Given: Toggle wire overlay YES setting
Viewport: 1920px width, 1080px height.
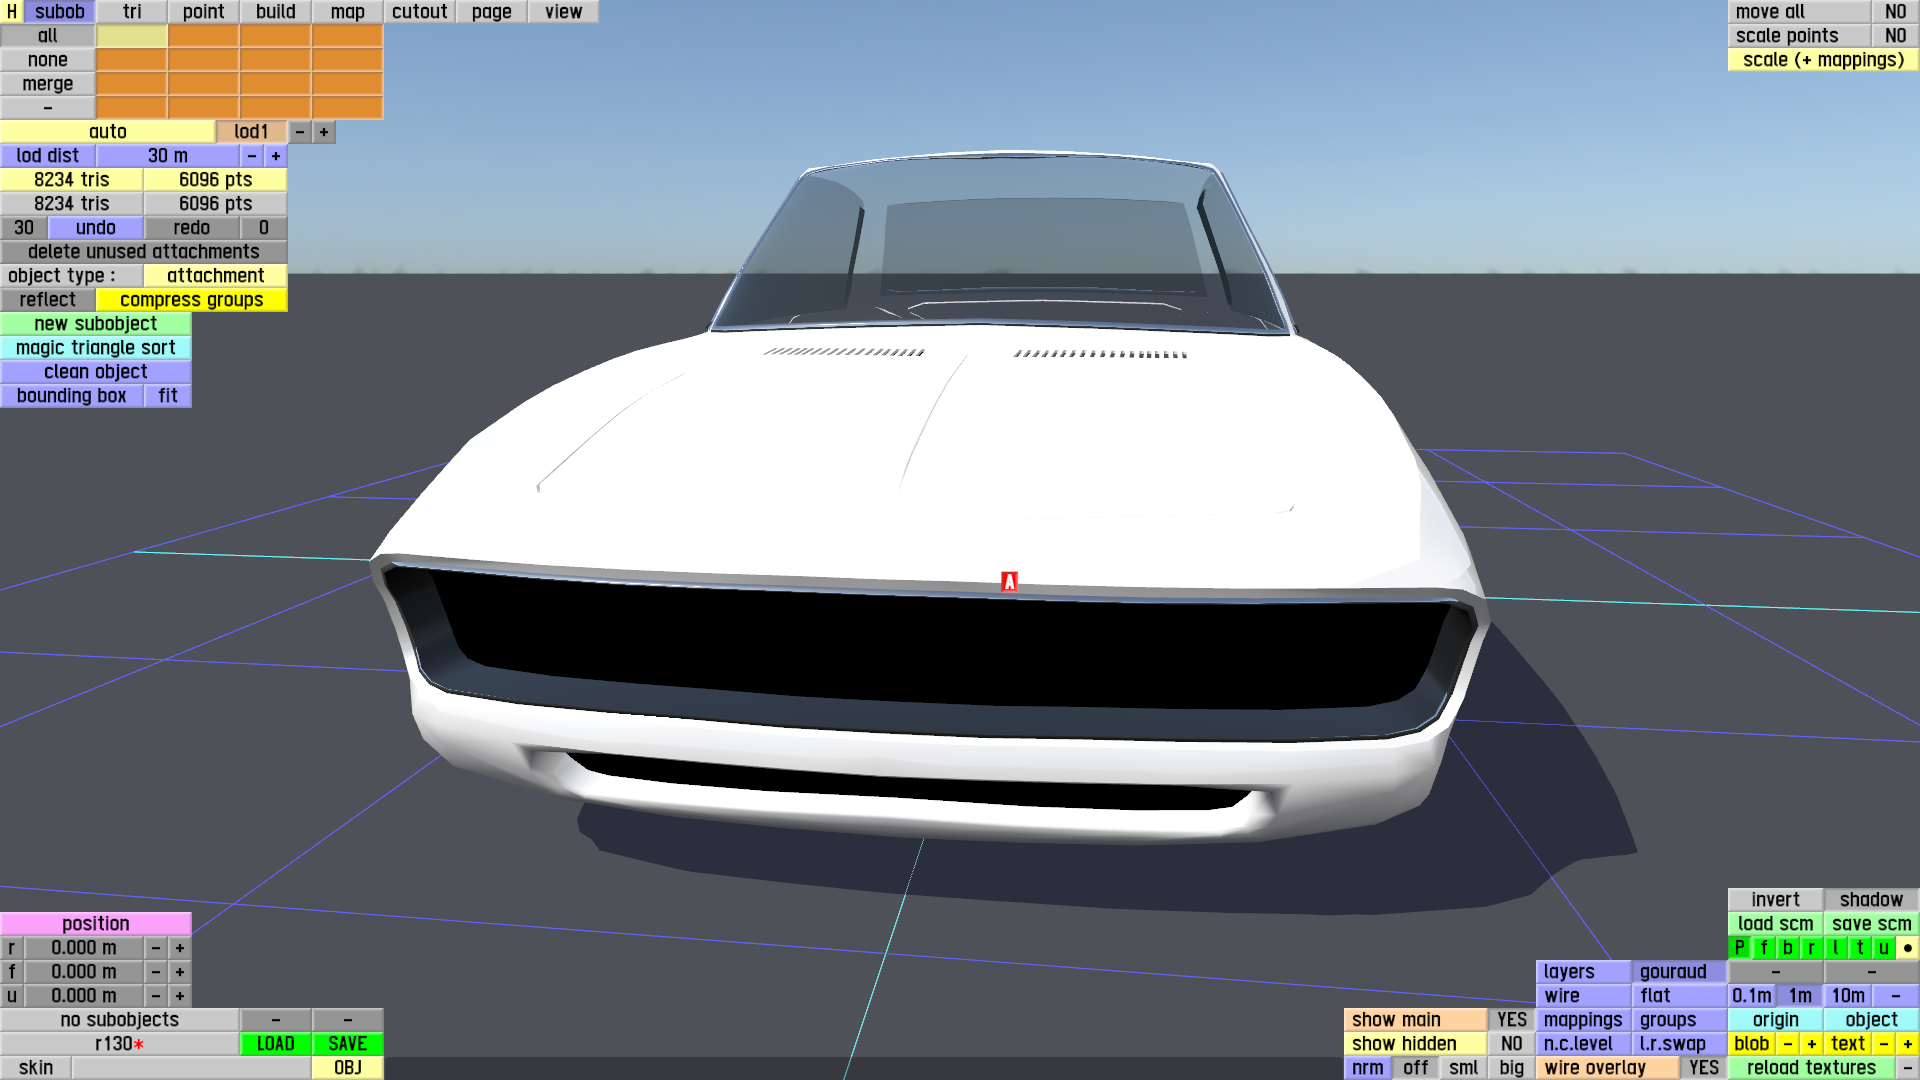Looking at the screenshot, I should [x=1703, y=1068].
